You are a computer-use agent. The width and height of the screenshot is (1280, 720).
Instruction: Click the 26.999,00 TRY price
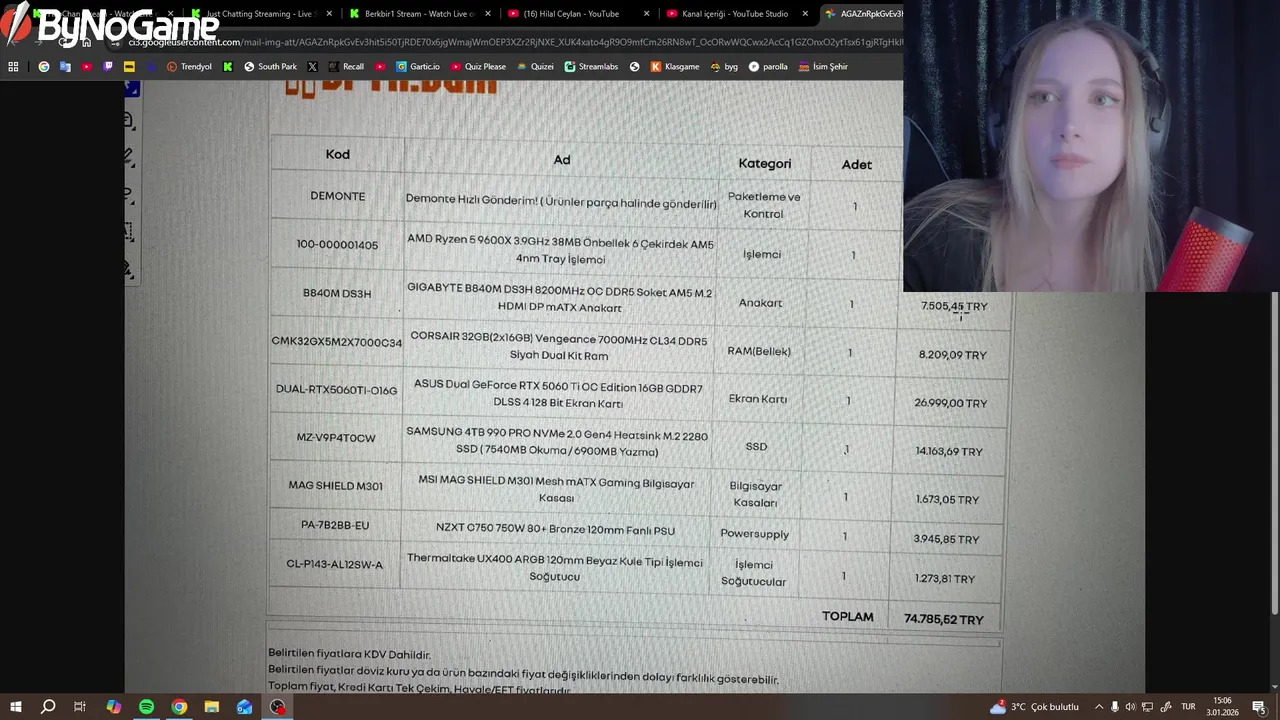(950, 403)
